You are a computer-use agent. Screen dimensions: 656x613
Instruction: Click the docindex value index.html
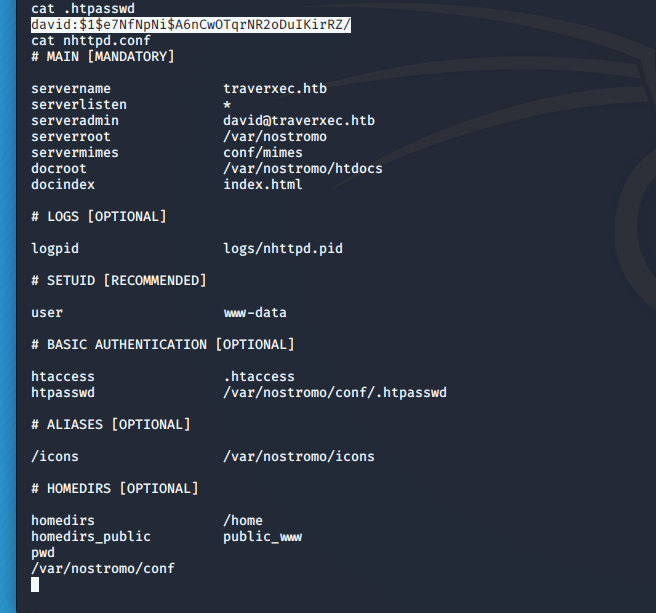tap(263, 185)
